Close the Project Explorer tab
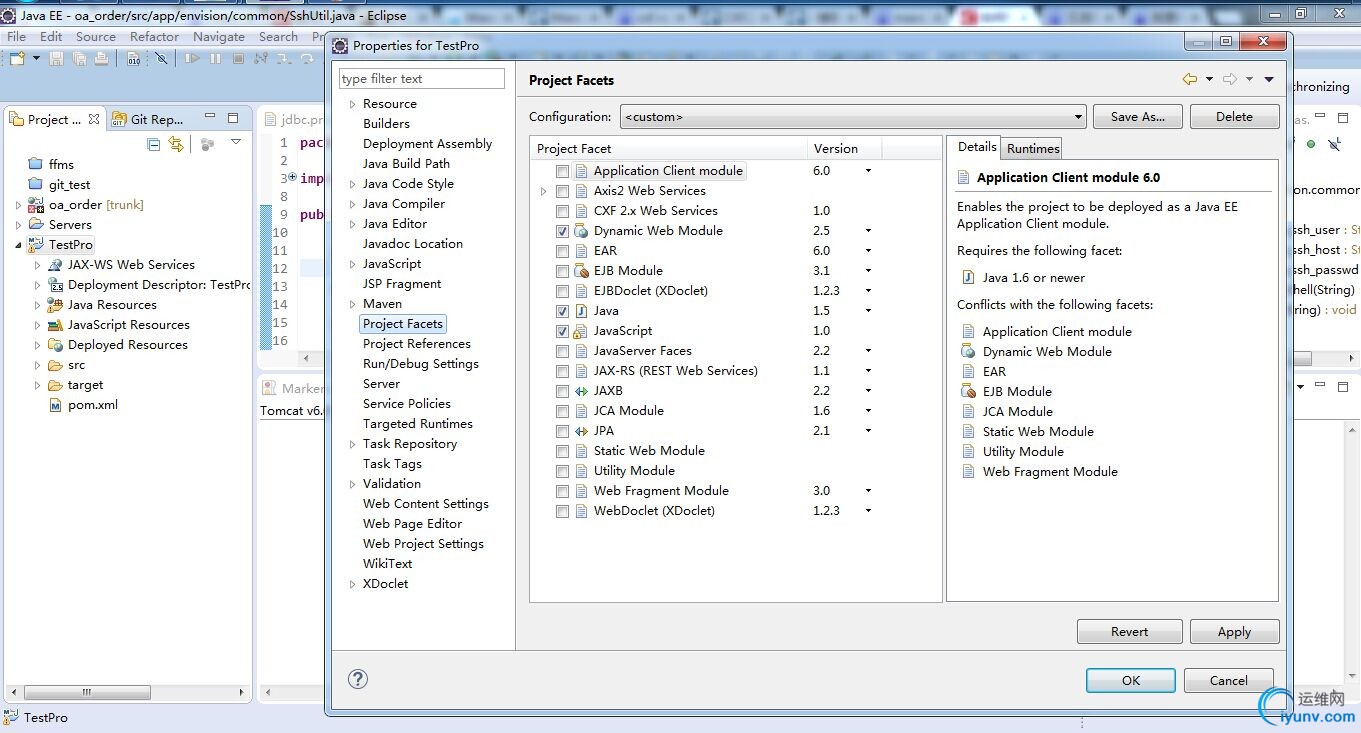The width and height of the screenshot is (1361, 733). 94,119
